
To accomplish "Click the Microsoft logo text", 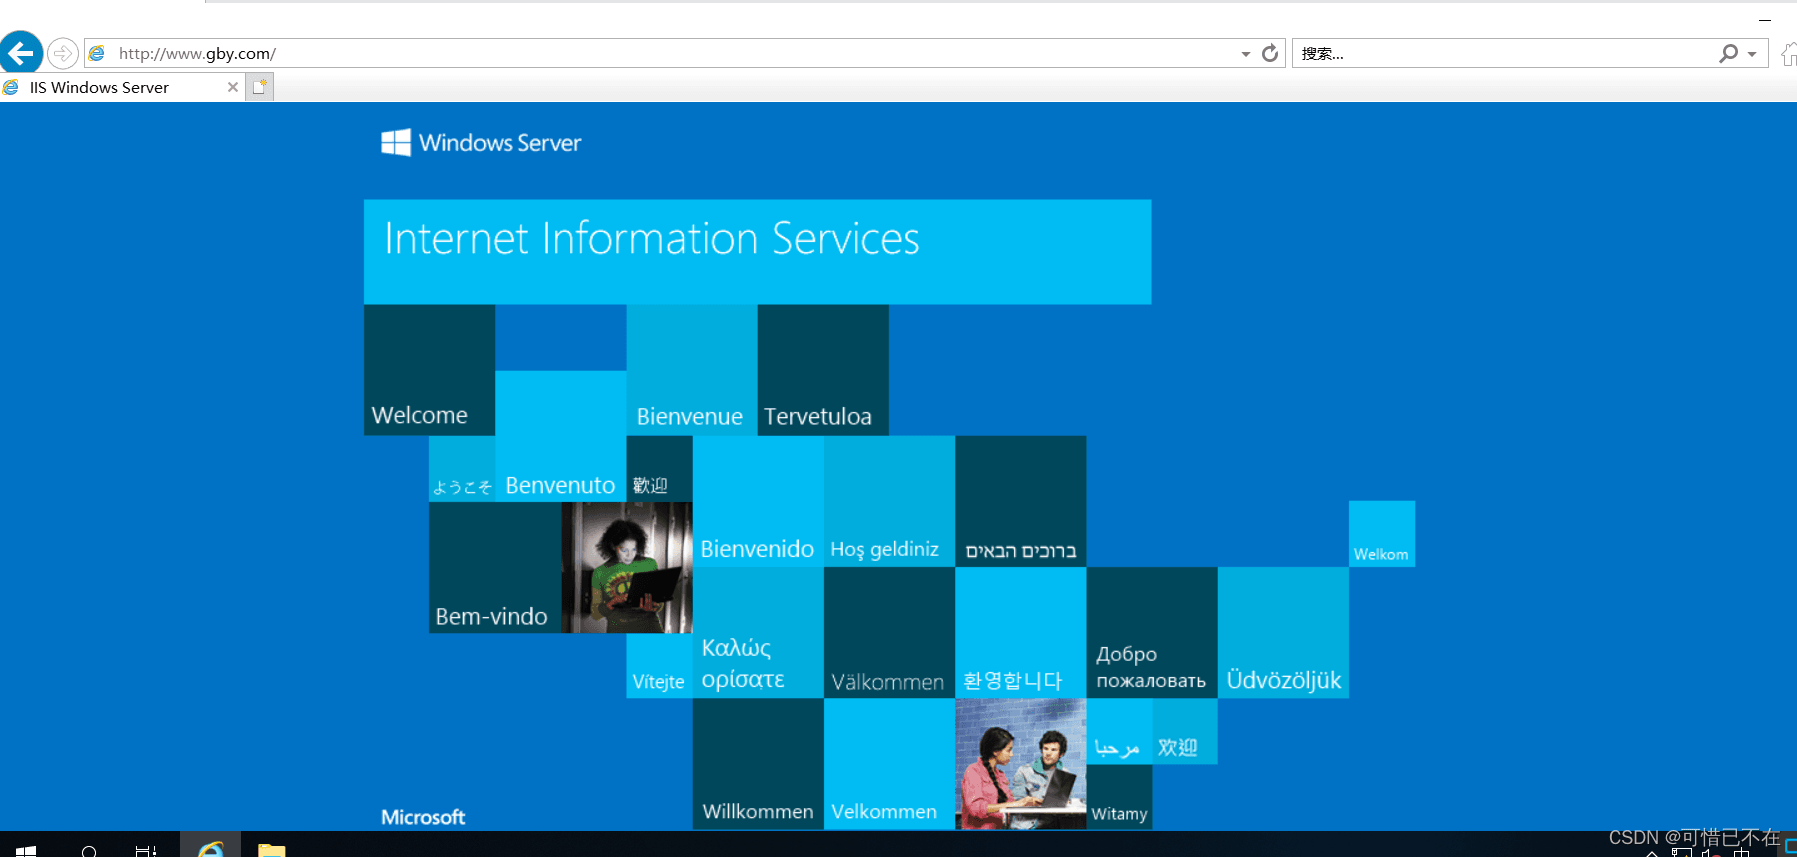I will (423, 817).
